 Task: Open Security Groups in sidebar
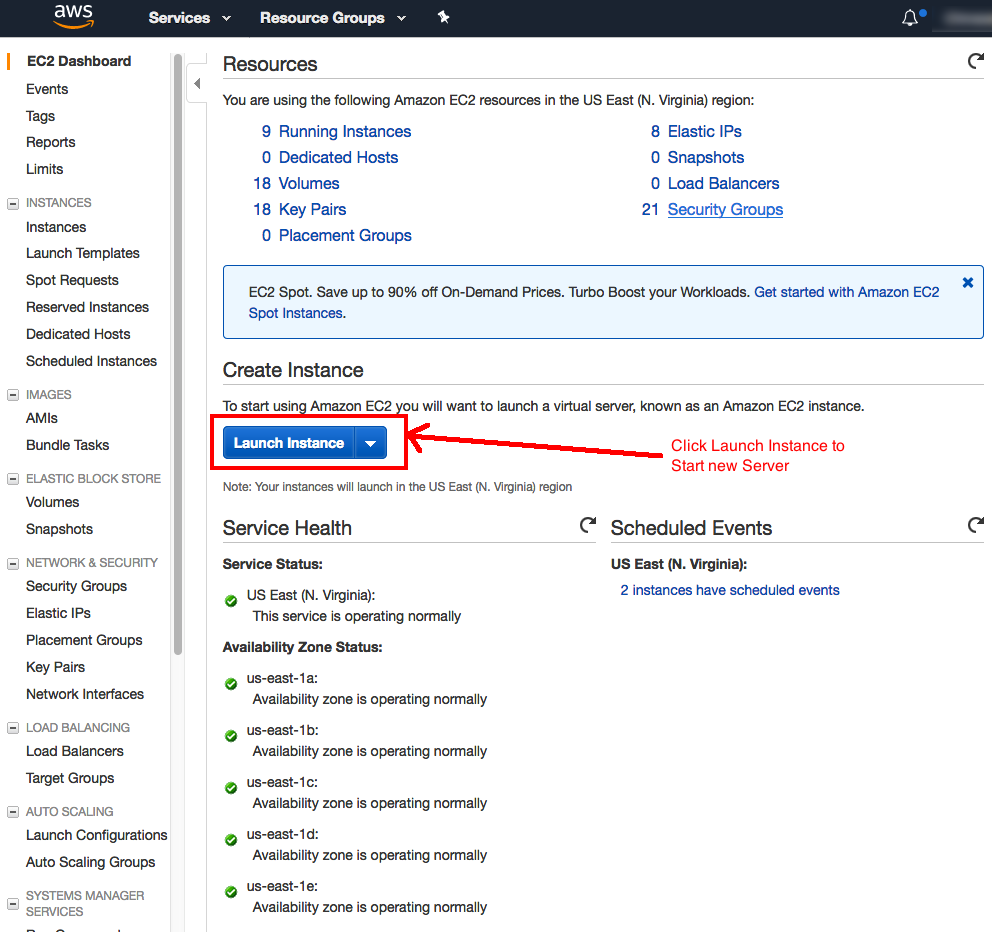tap(77, 587)
